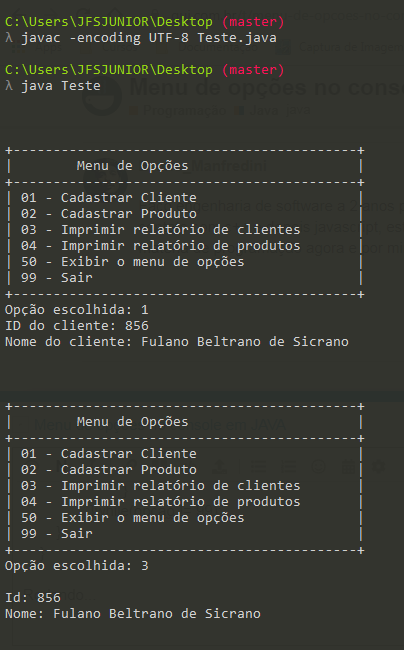This screenshot has width=404, height=650.
Task: Click the 'Opção escolhida: 3' line
Action: tap(77, 566)
